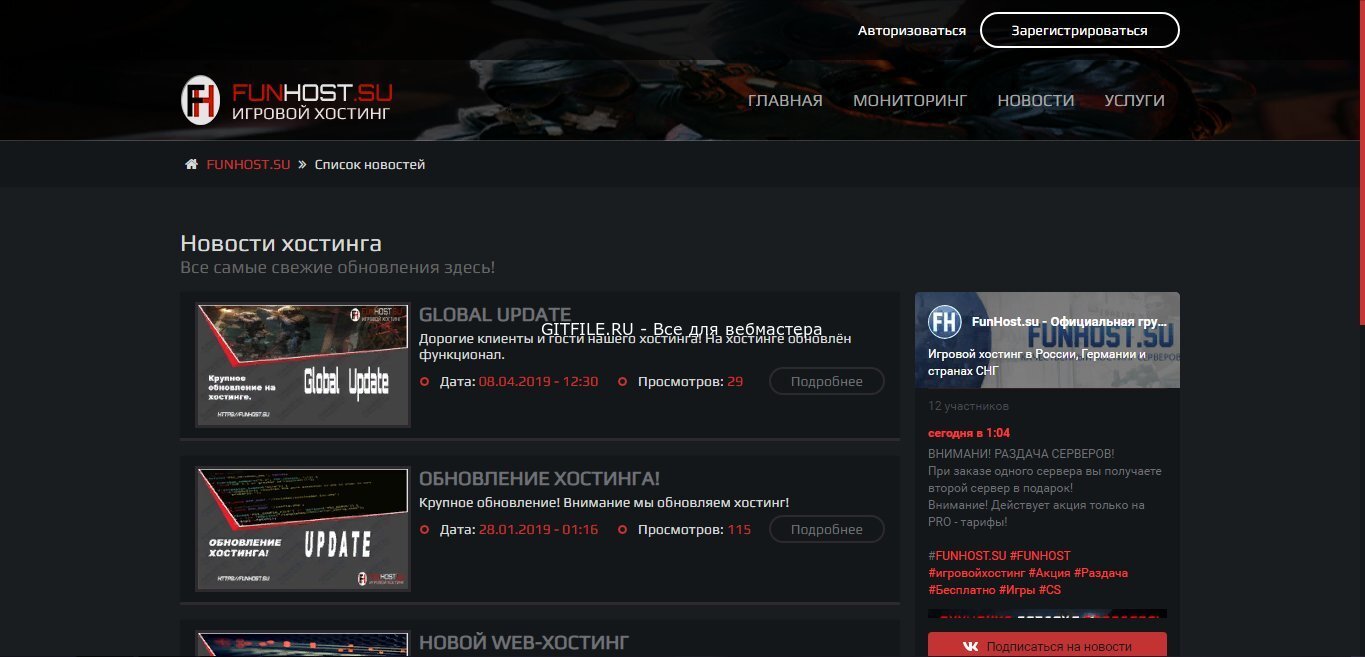This screenshot has height=657, width=1365.
Task: Open the Мониторинг menu item
Action: point(910,100)
